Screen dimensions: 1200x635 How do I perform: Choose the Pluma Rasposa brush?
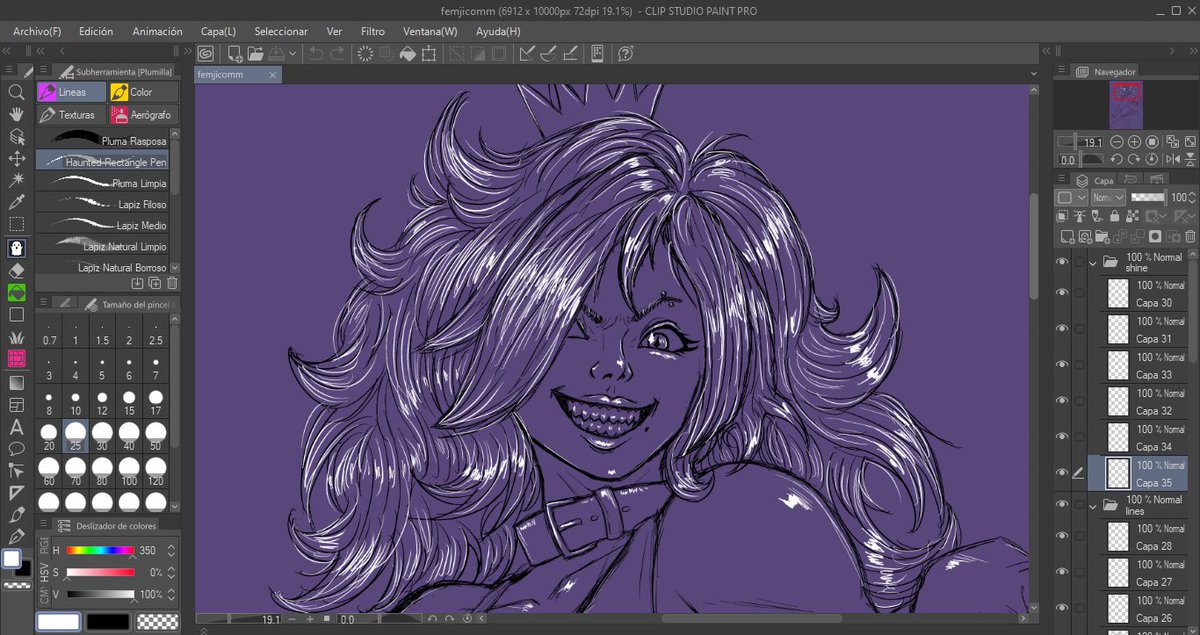point(103,140)
